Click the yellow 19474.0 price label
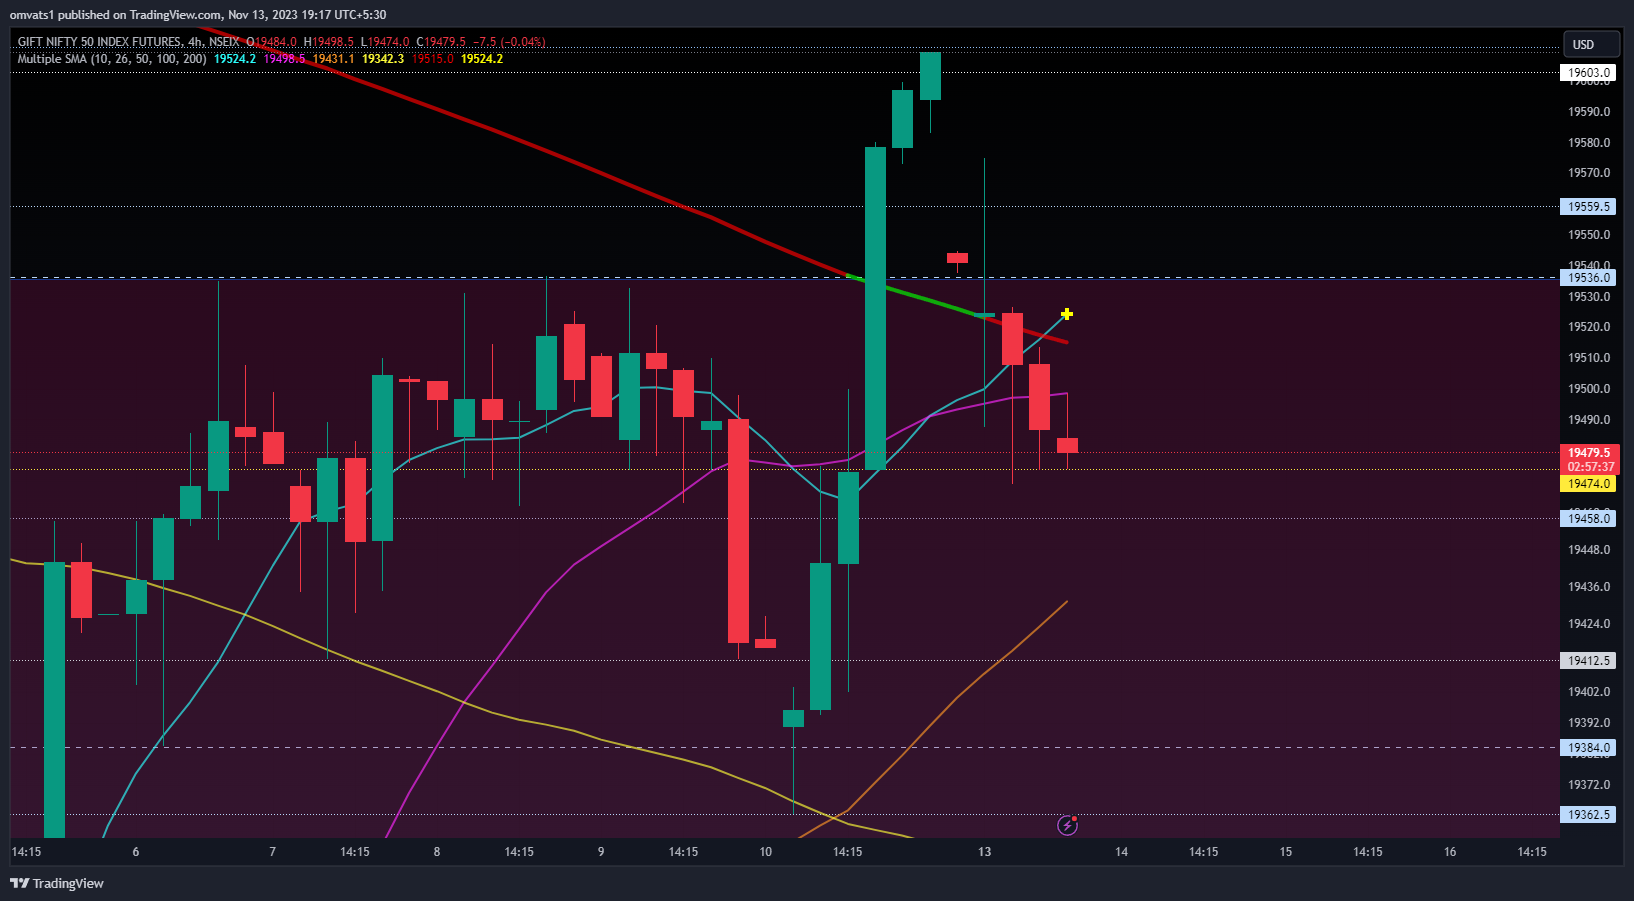Viewport: 1634px width, 901px height. coord(1588,484)
